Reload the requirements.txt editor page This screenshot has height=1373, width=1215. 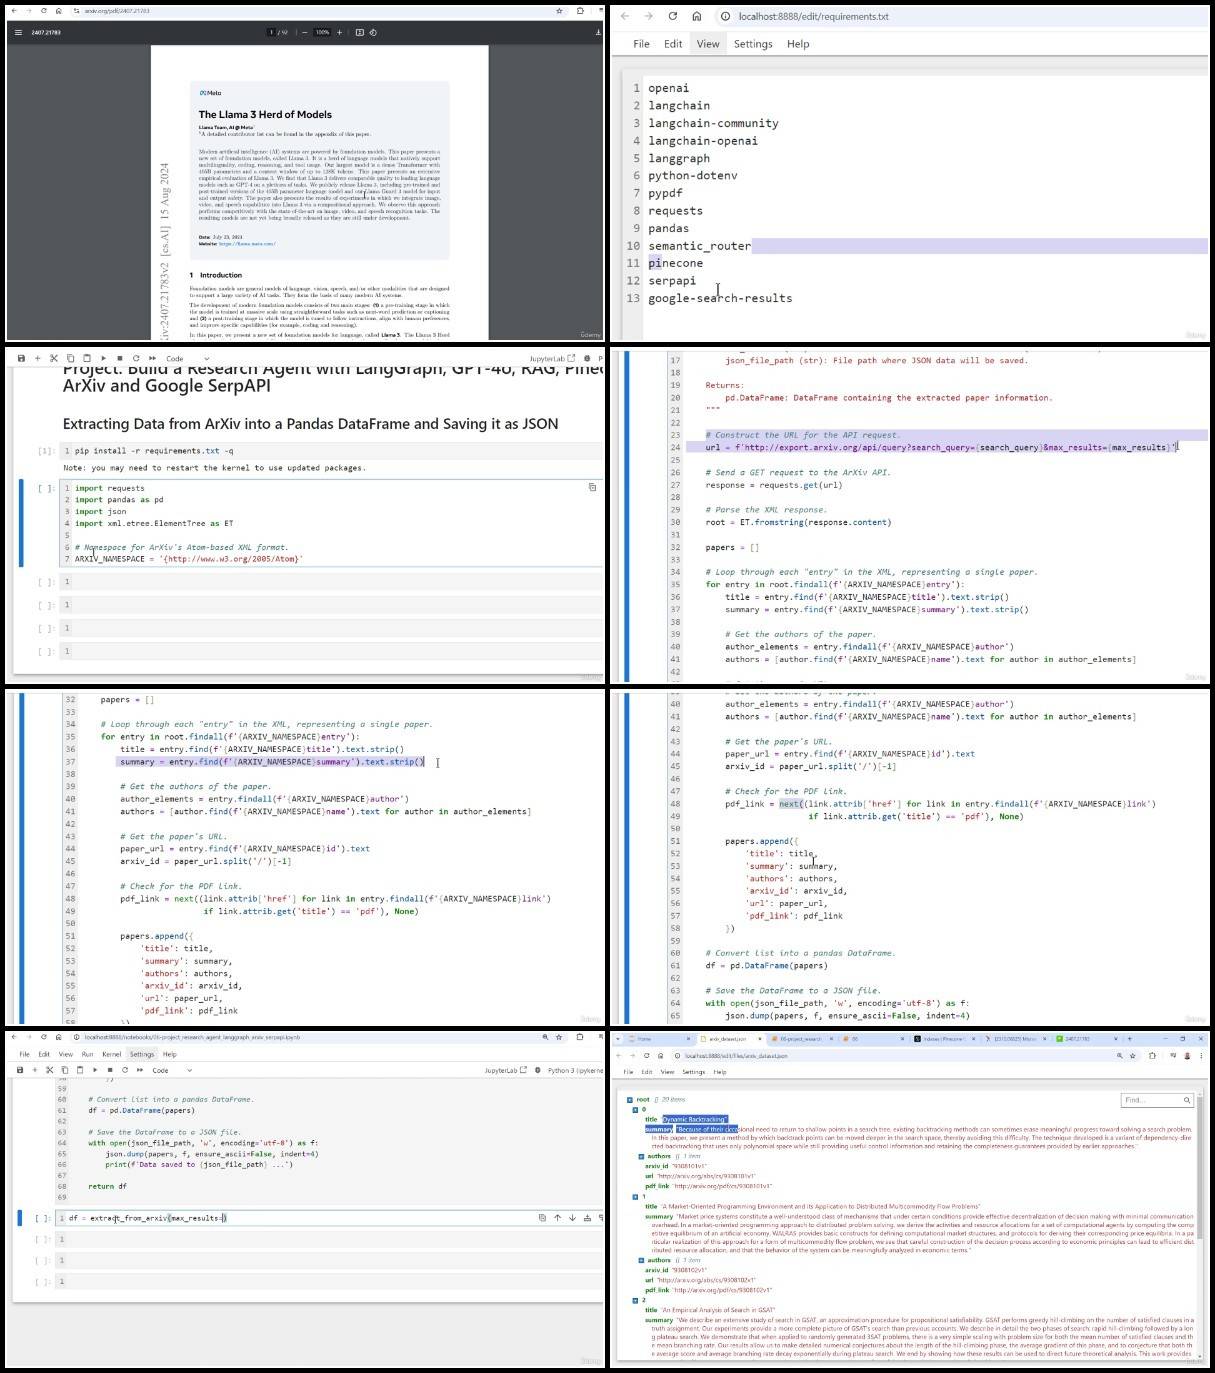tap(672, 16)
